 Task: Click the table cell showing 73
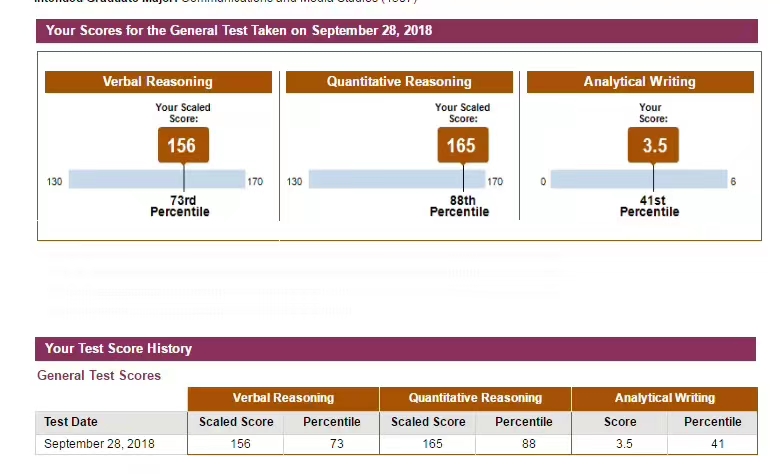pos(332,444)
